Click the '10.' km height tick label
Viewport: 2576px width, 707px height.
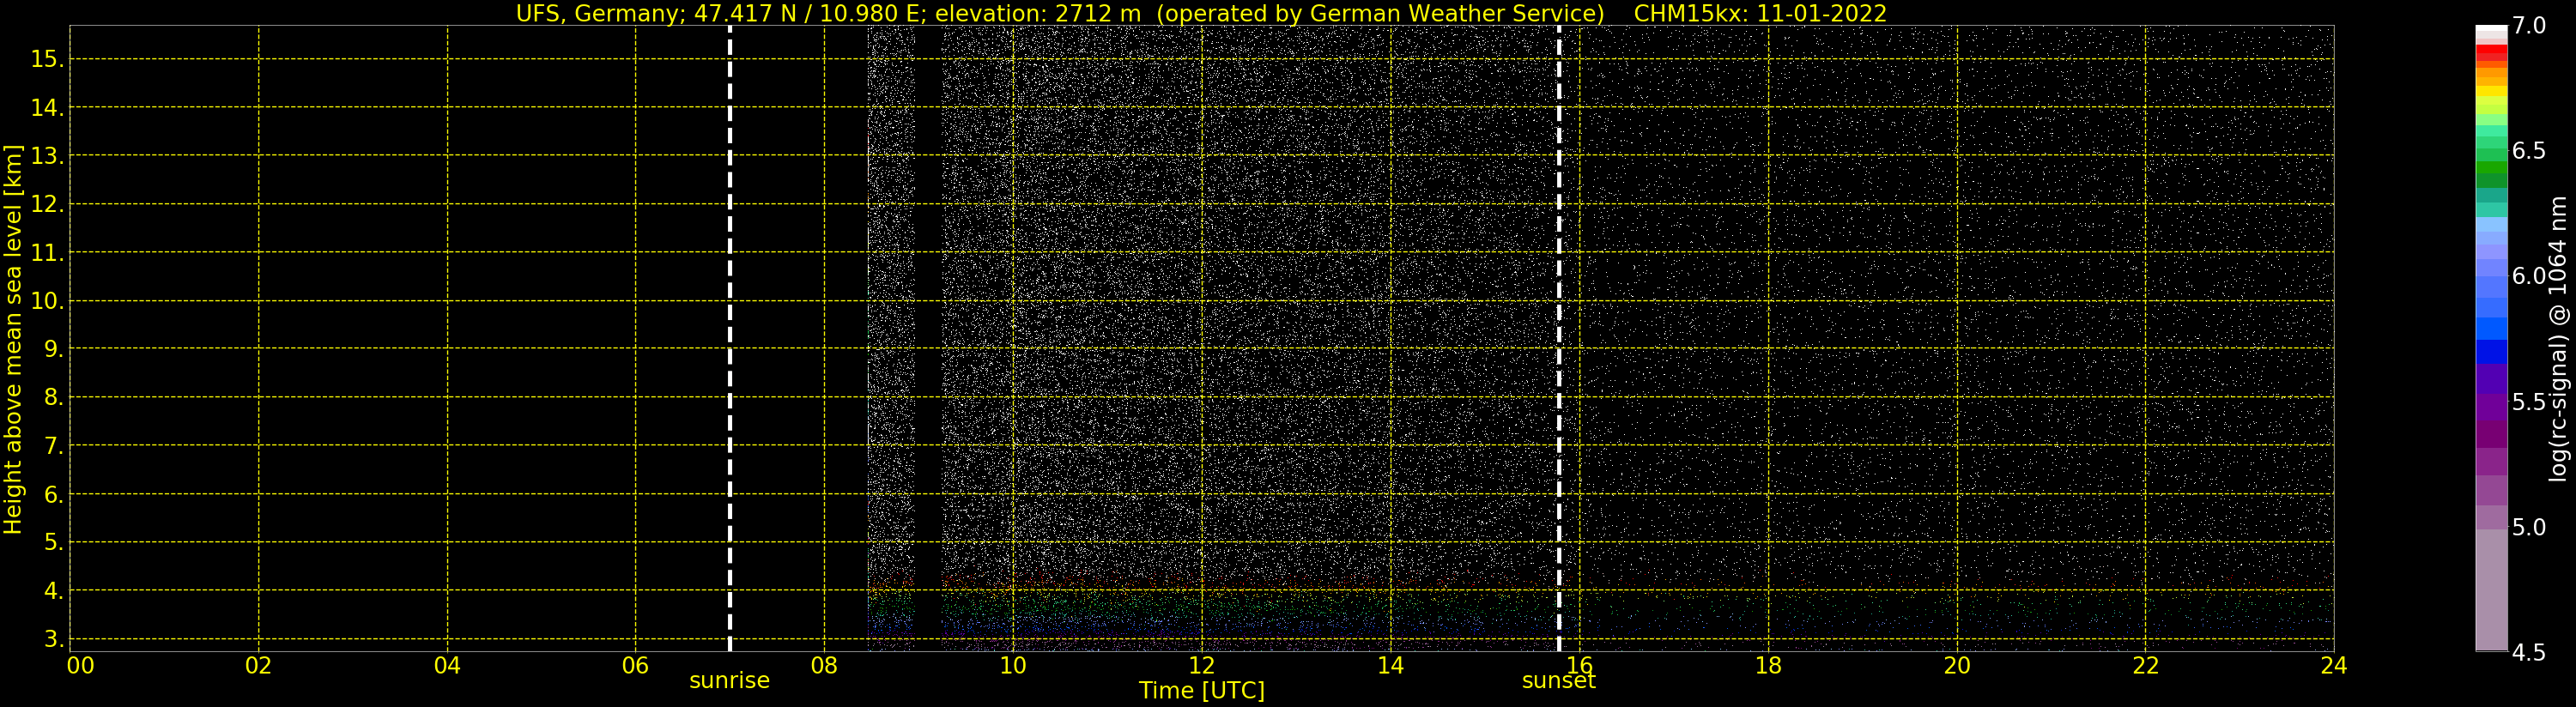(x=47, y=301)
